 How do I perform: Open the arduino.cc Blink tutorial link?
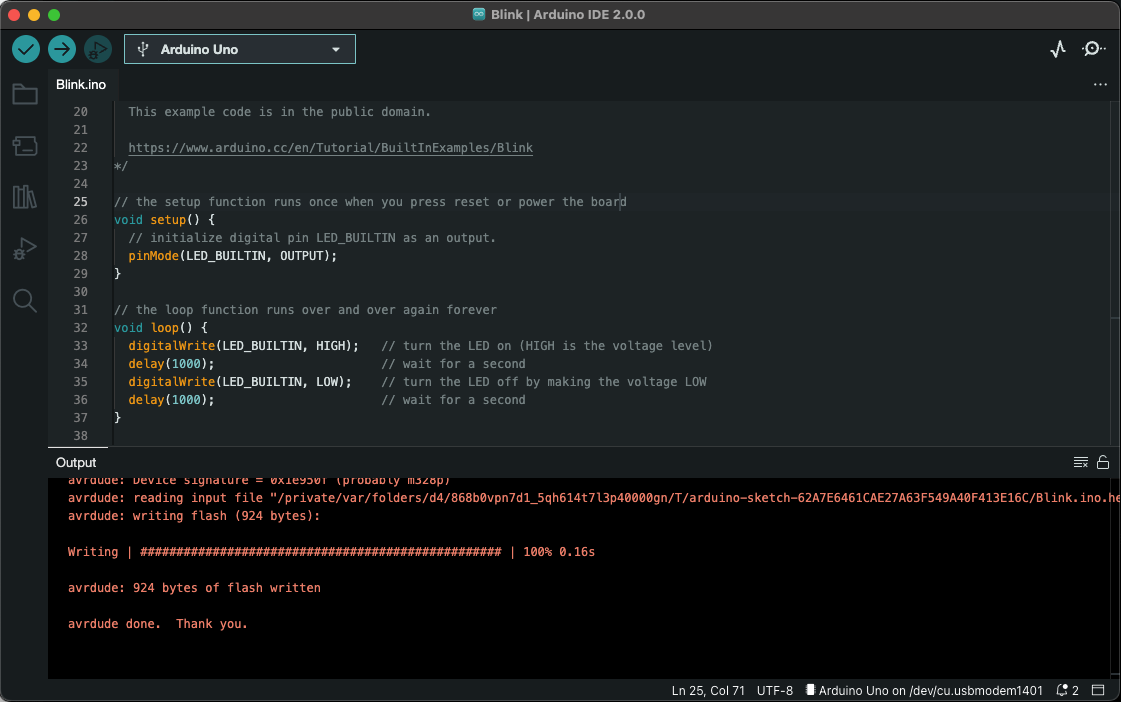330,148
